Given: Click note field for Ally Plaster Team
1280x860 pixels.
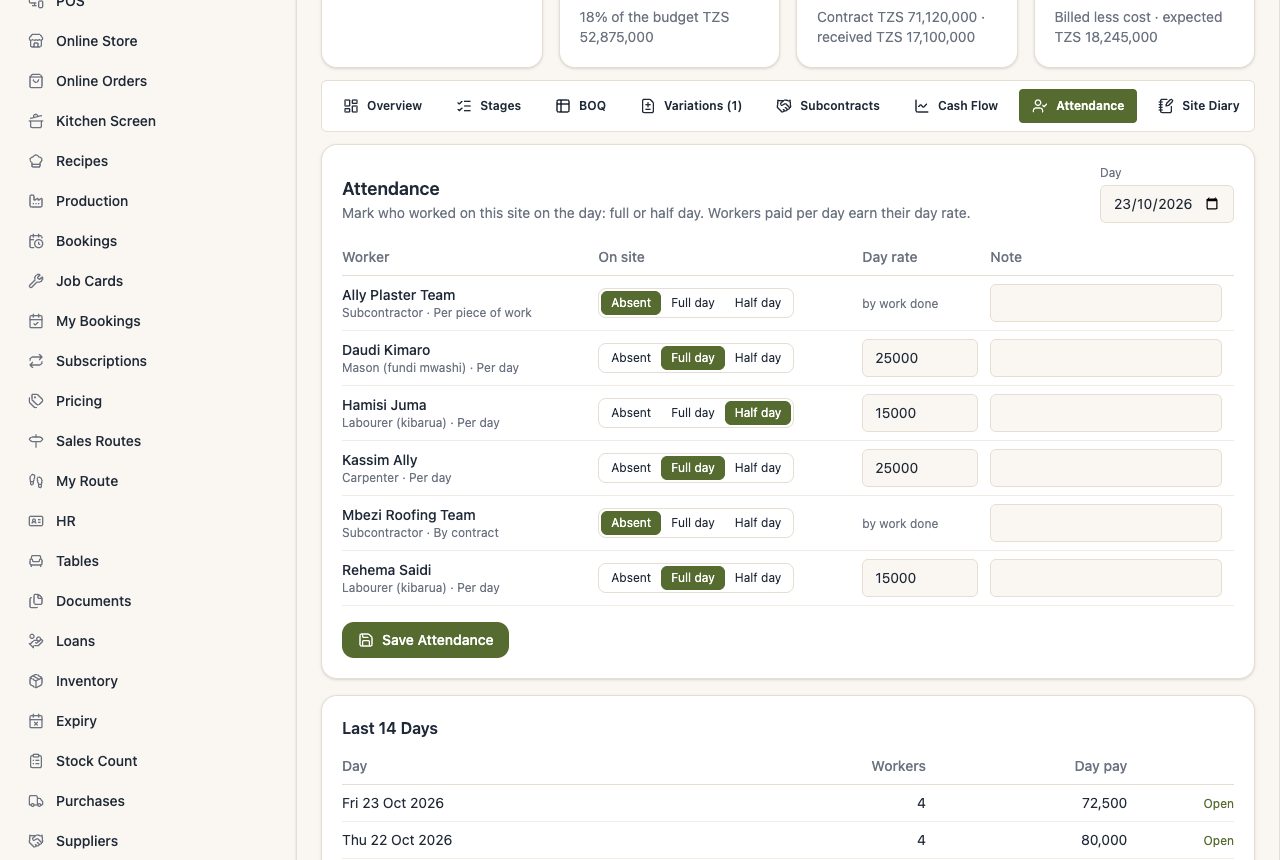Looking at the screenshot, I should (x=1106, y=303).
